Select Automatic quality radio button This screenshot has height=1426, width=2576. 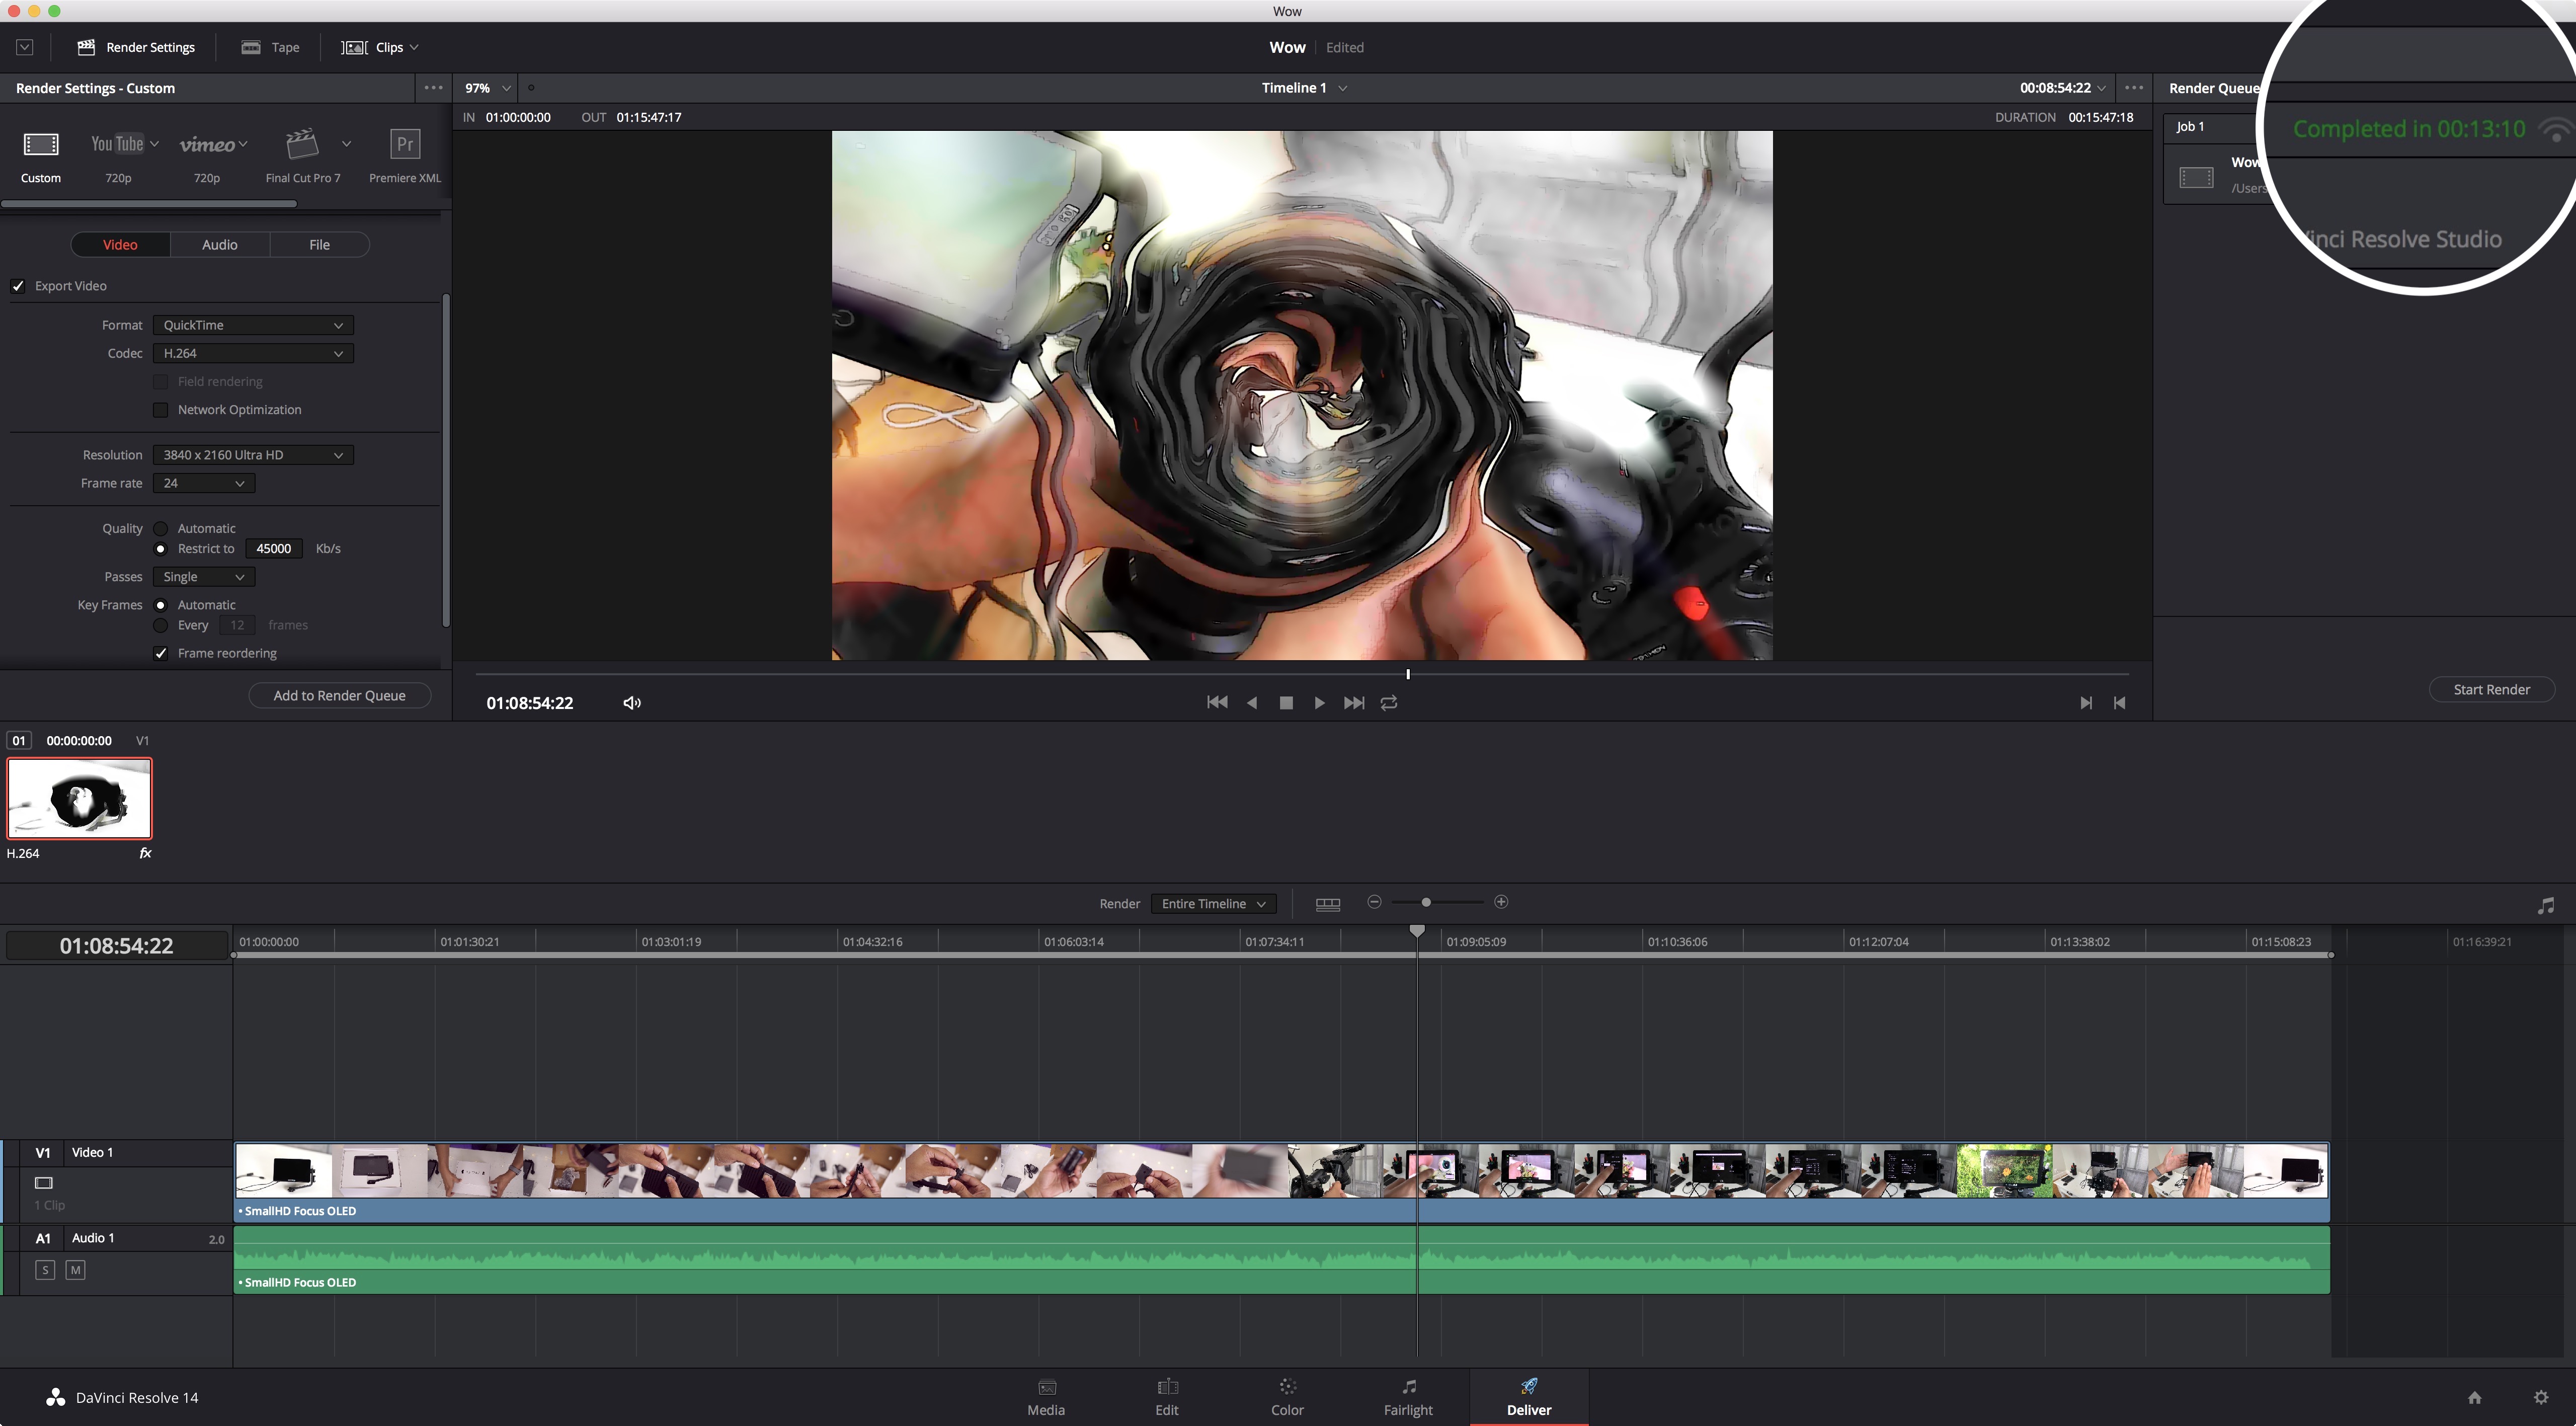[161, 528]
